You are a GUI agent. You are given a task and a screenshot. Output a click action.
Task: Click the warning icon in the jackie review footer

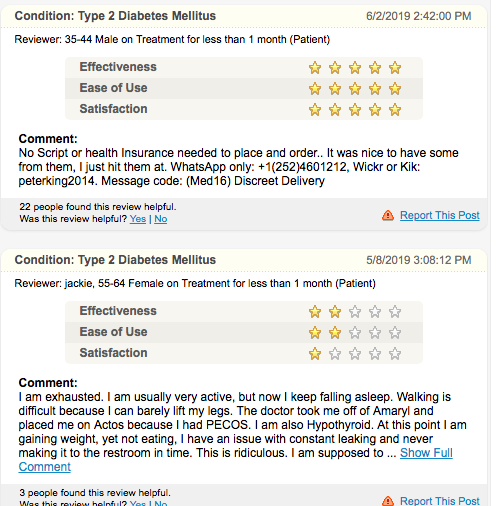[x=388, y=501]
